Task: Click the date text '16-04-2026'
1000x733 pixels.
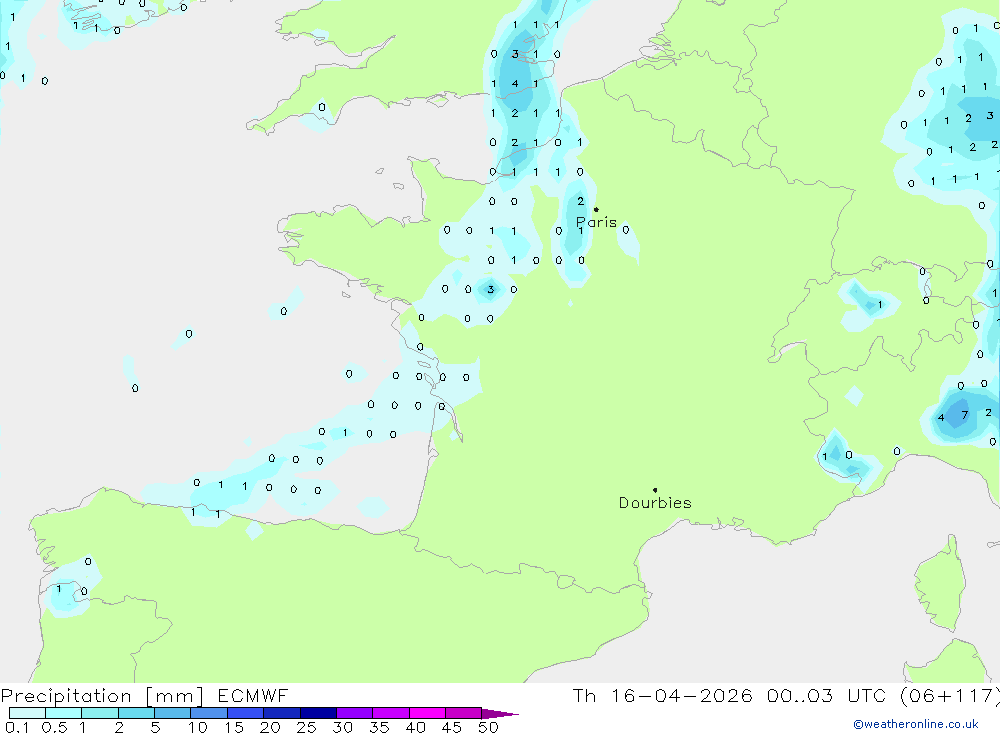Action: 681,695
